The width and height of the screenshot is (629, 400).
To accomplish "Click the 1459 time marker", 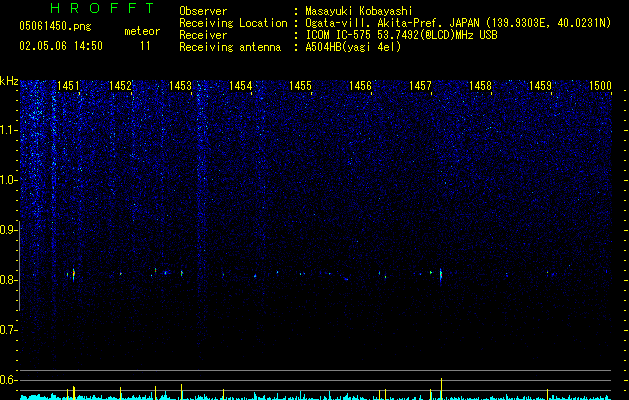I will pyautogui.click(x=540, y=86).
